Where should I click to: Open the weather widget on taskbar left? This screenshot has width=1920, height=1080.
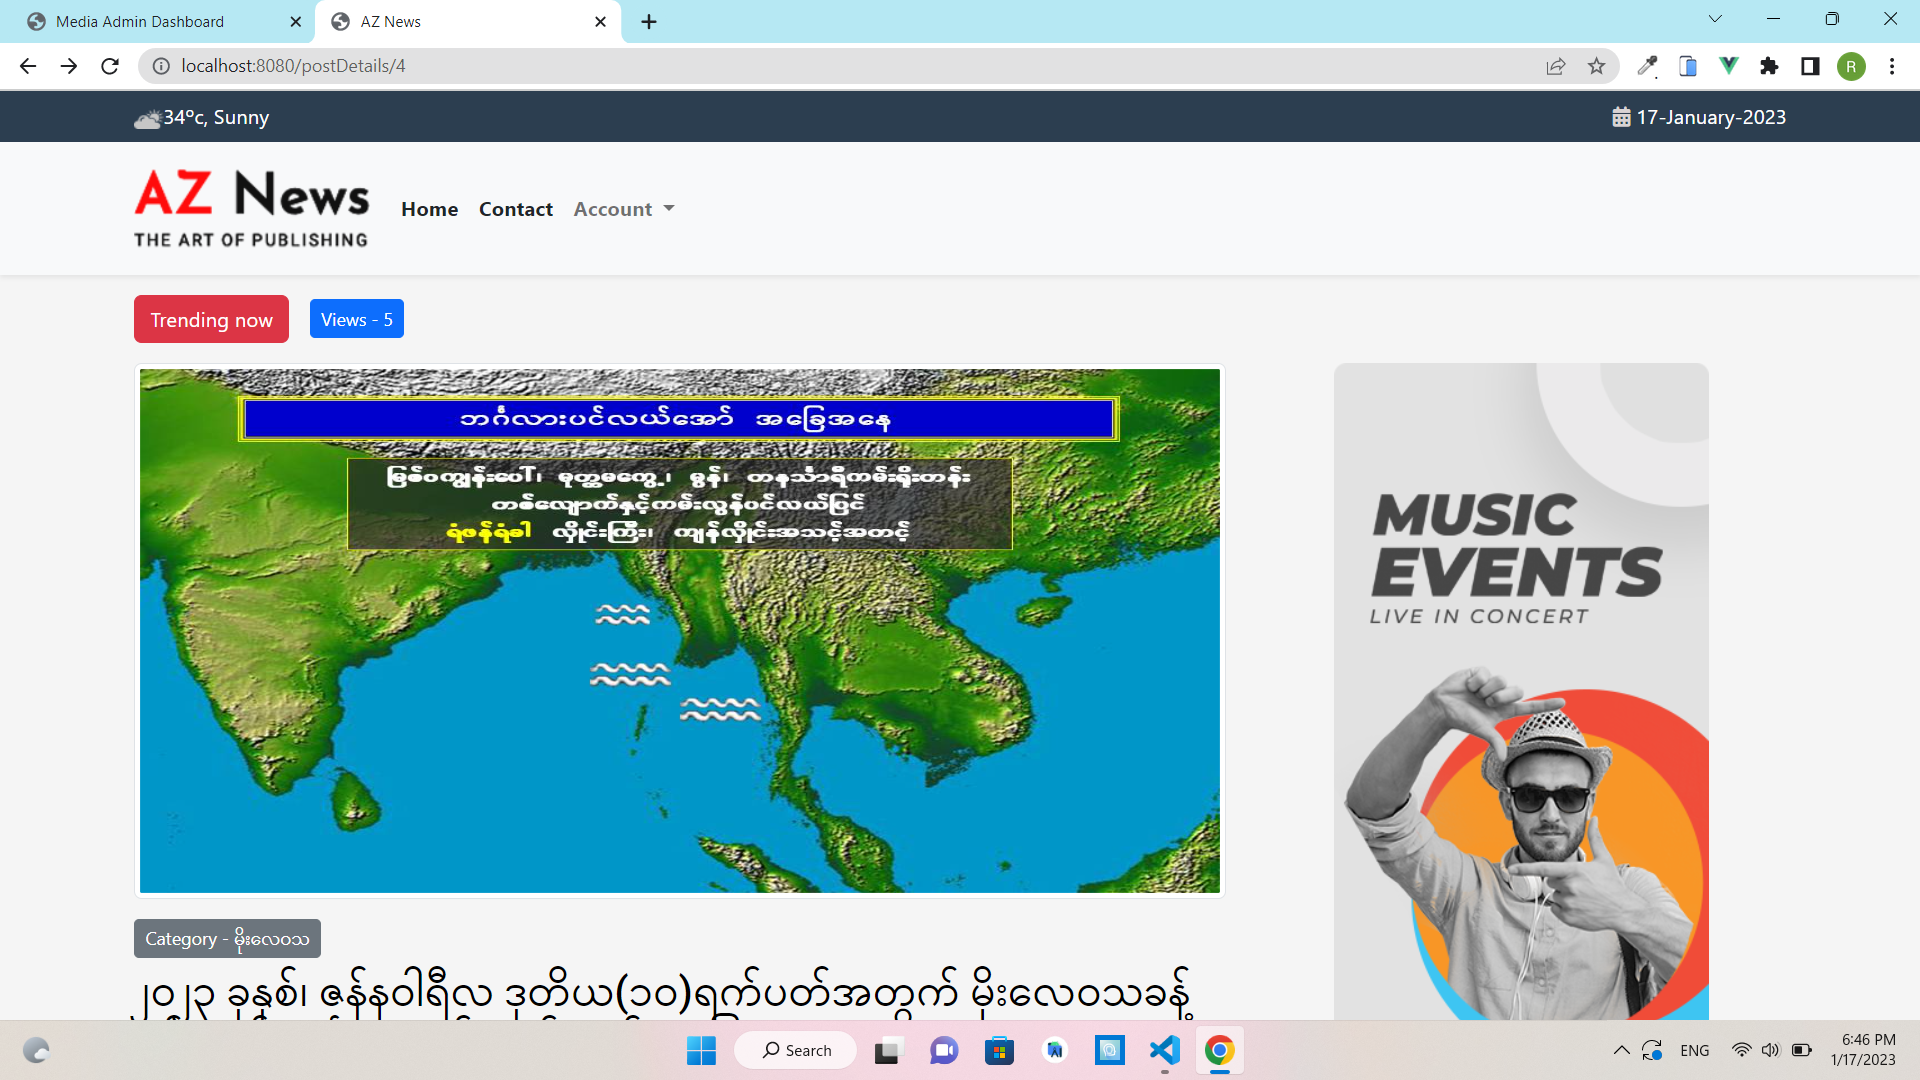click(x=36, y=1050)
